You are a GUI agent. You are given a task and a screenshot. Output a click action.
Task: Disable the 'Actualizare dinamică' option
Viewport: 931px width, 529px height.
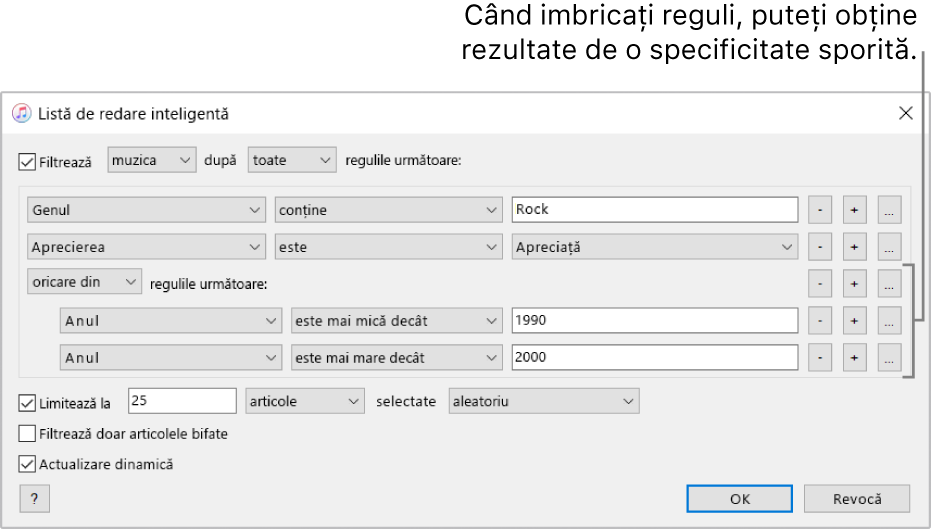(x=27, y=464)
